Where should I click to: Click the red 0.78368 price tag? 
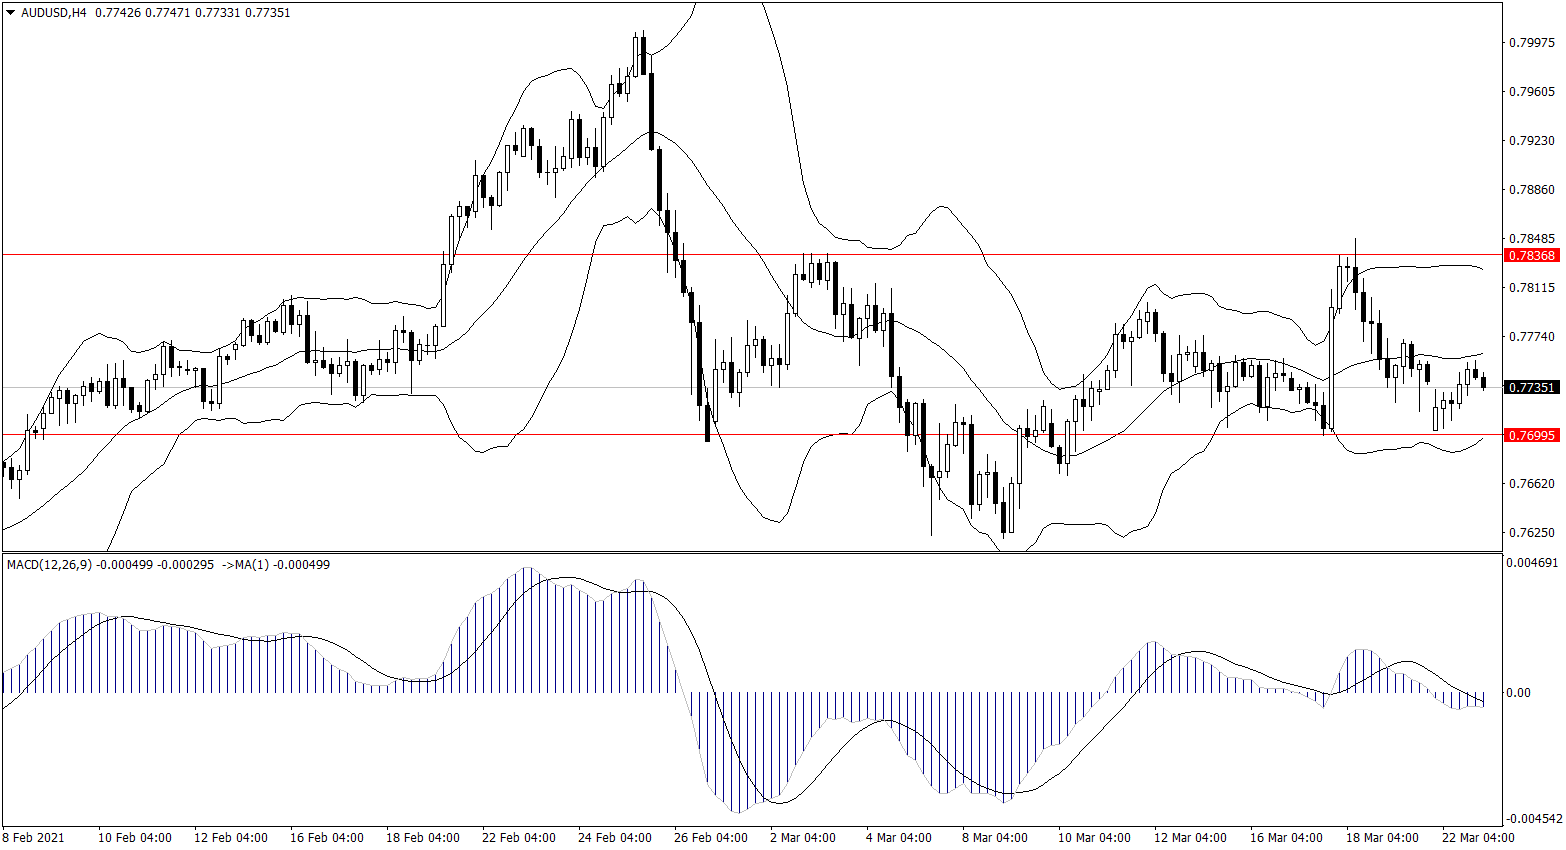(x=1531, y=256)
